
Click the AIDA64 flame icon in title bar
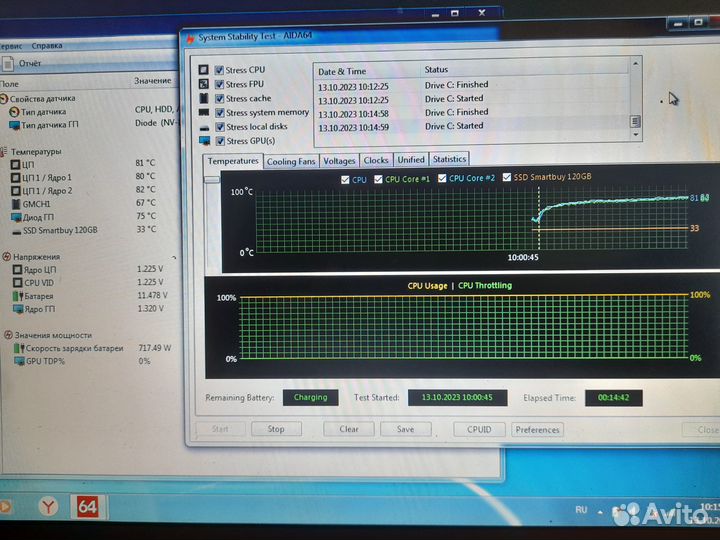click(x=191, y=39)
